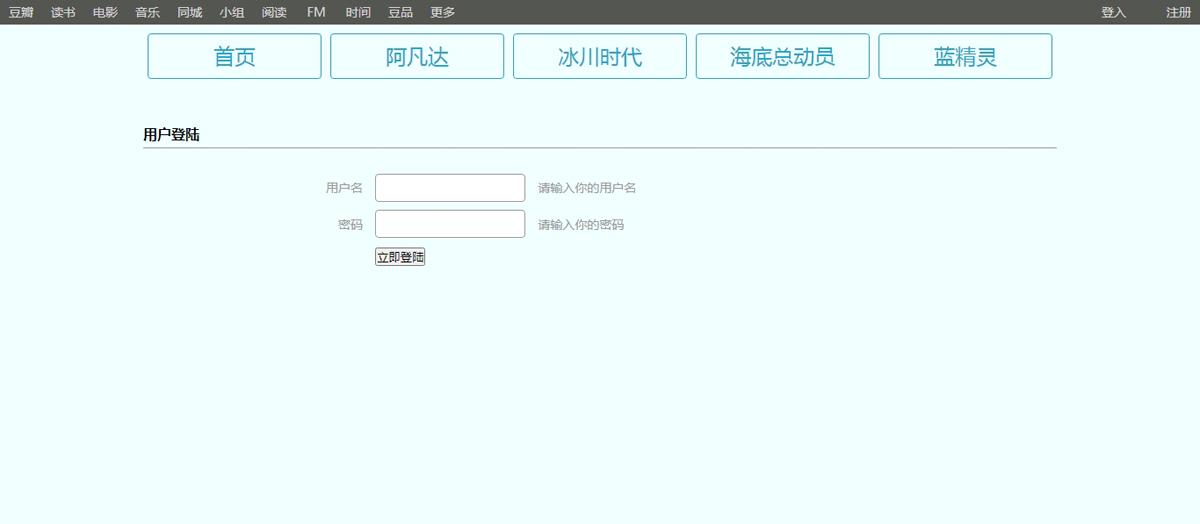Focus the 用户名 input field
The height and width of the screenshot is (524, 1200).
click(450, 188)
